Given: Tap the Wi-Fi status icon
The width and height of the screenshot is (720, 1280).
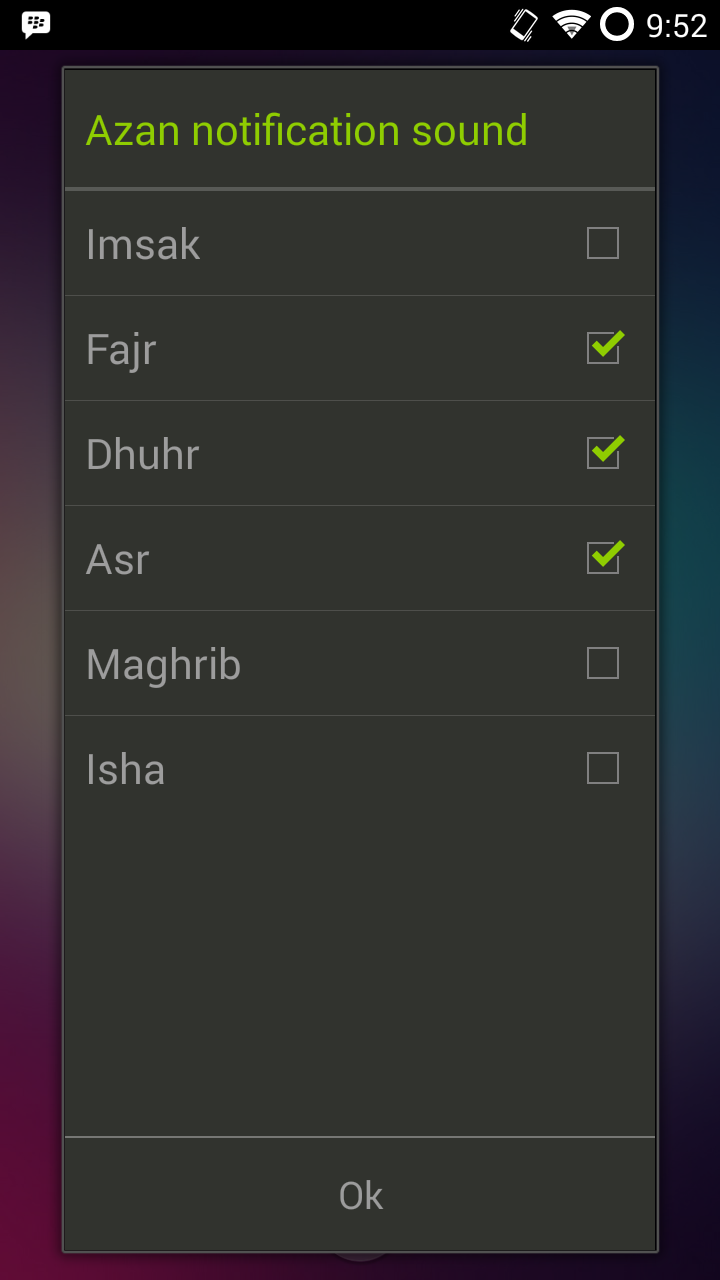Looking at the screenshot, I should click(572, 25).
